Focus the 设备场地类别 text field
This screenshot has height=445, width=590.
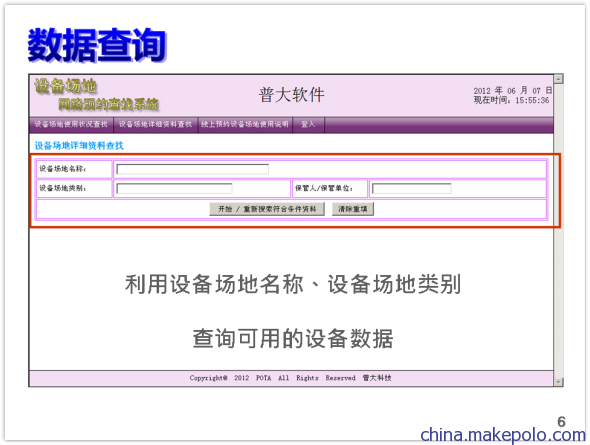tap(174, 188)
